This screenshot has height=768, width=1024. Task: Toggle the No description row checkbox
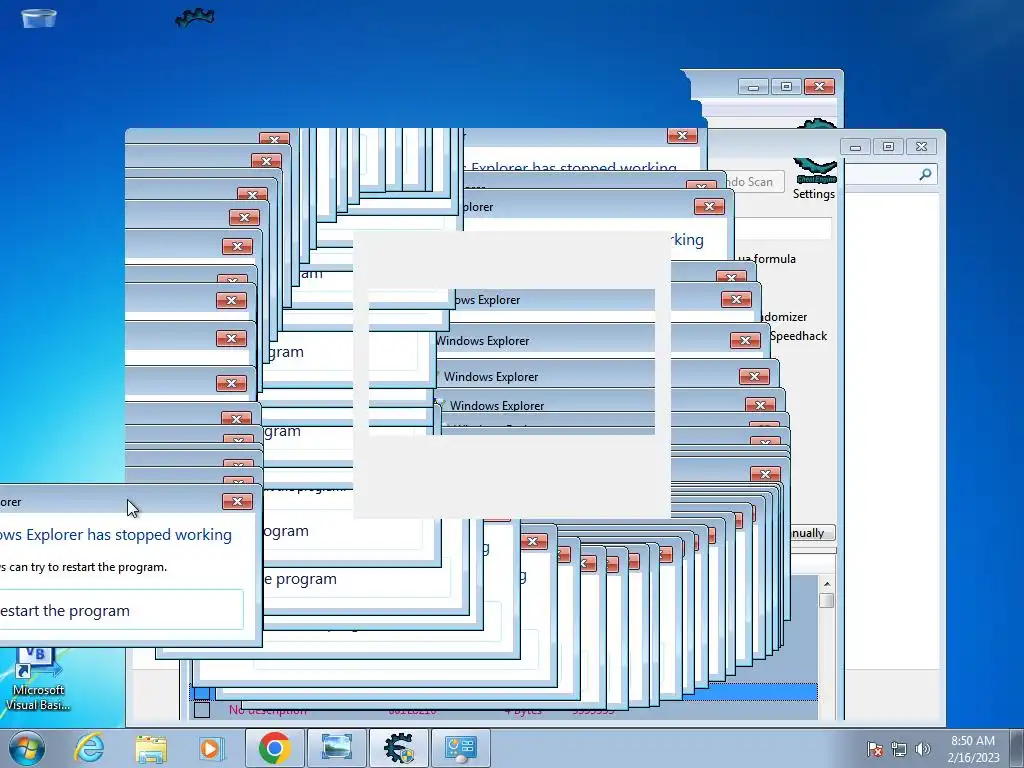(x=202, y=710)
